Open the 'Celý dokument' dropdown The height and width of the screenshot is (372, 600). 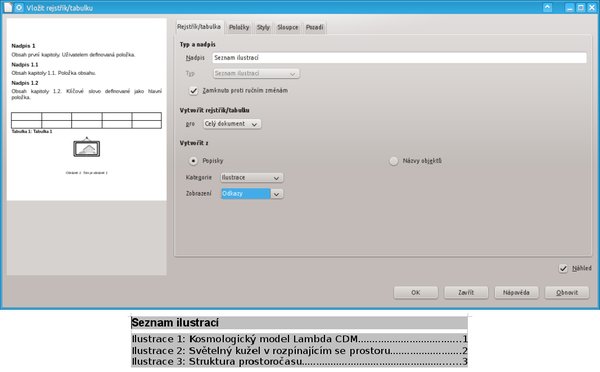(x=232, y=124)
